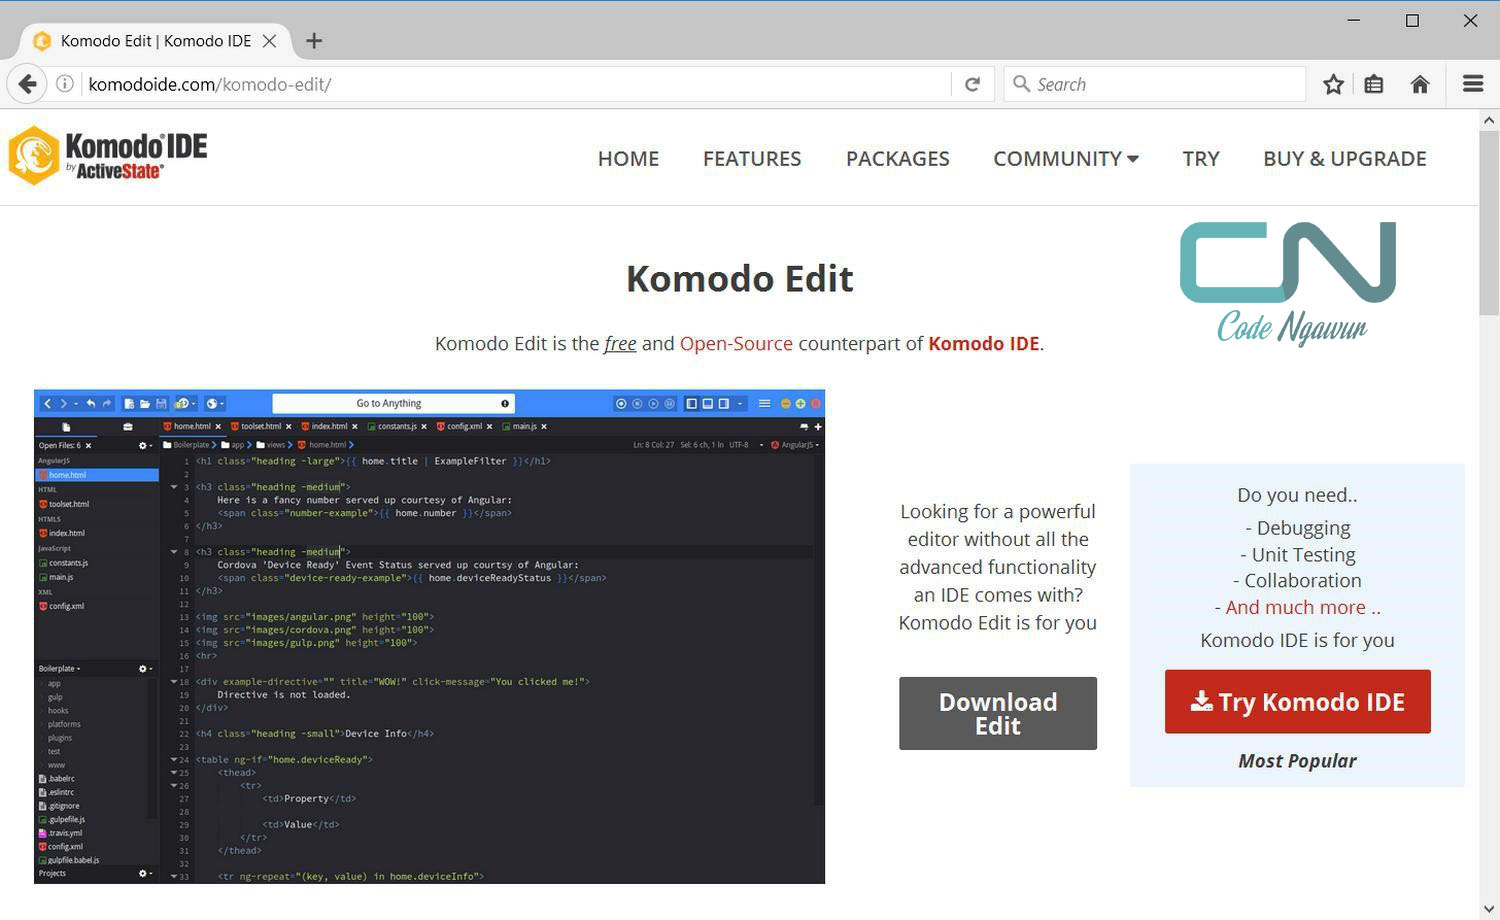Close the Komodo Edit browser tab
The image size is (1500, 920).
[x=270, y=41]
